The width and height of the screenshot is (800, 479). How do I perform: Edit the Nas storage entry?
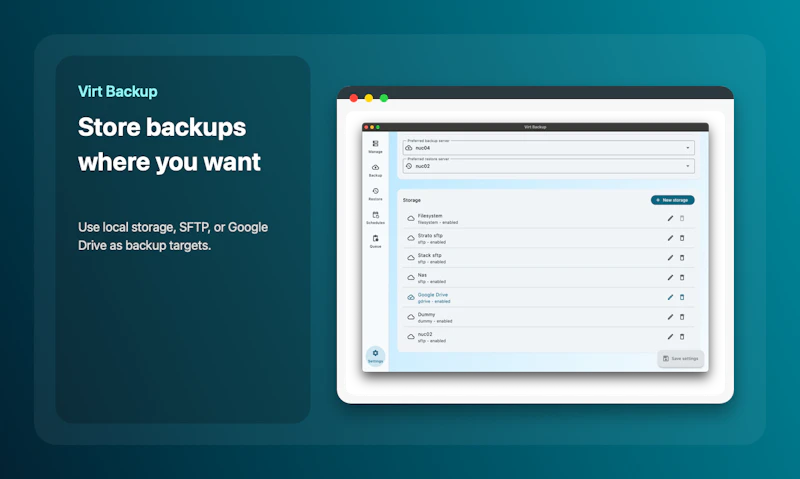tap(670, 278)
